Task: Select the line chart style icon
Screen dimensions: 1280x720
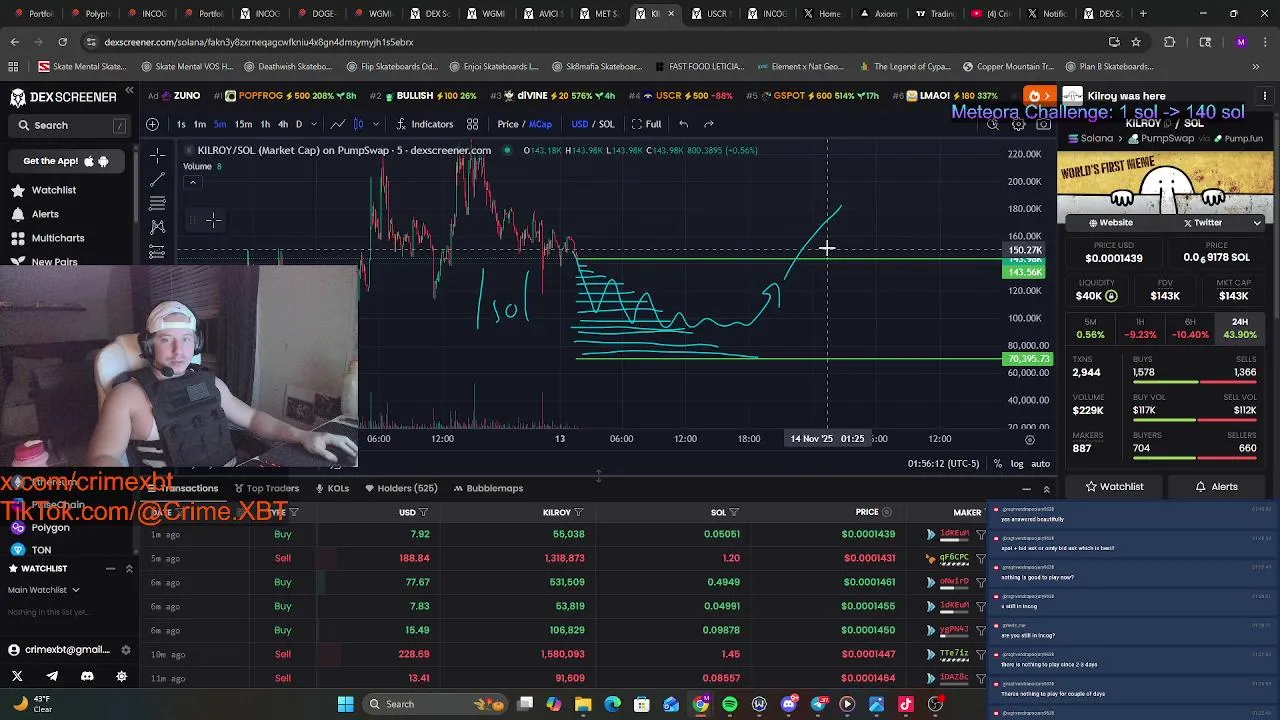Action: coord(337,124)
